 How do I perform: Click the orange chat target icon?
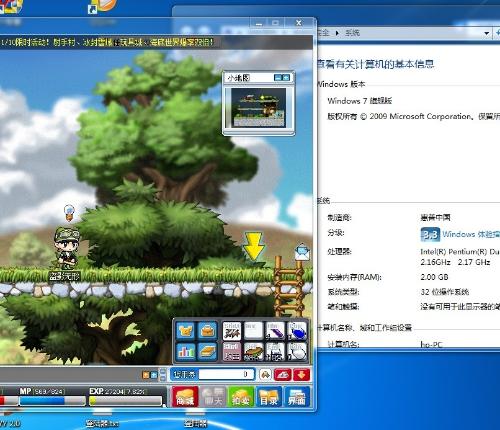coord(146,375)
